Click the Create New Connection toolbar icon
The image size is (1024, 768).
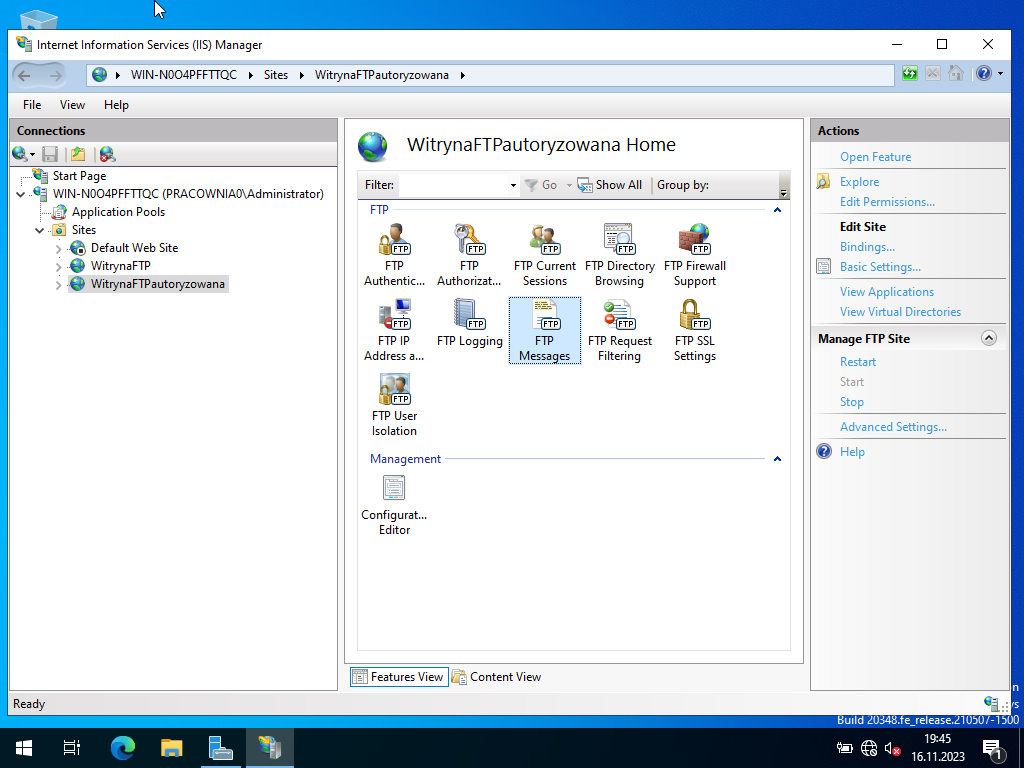tap(20, 154)
